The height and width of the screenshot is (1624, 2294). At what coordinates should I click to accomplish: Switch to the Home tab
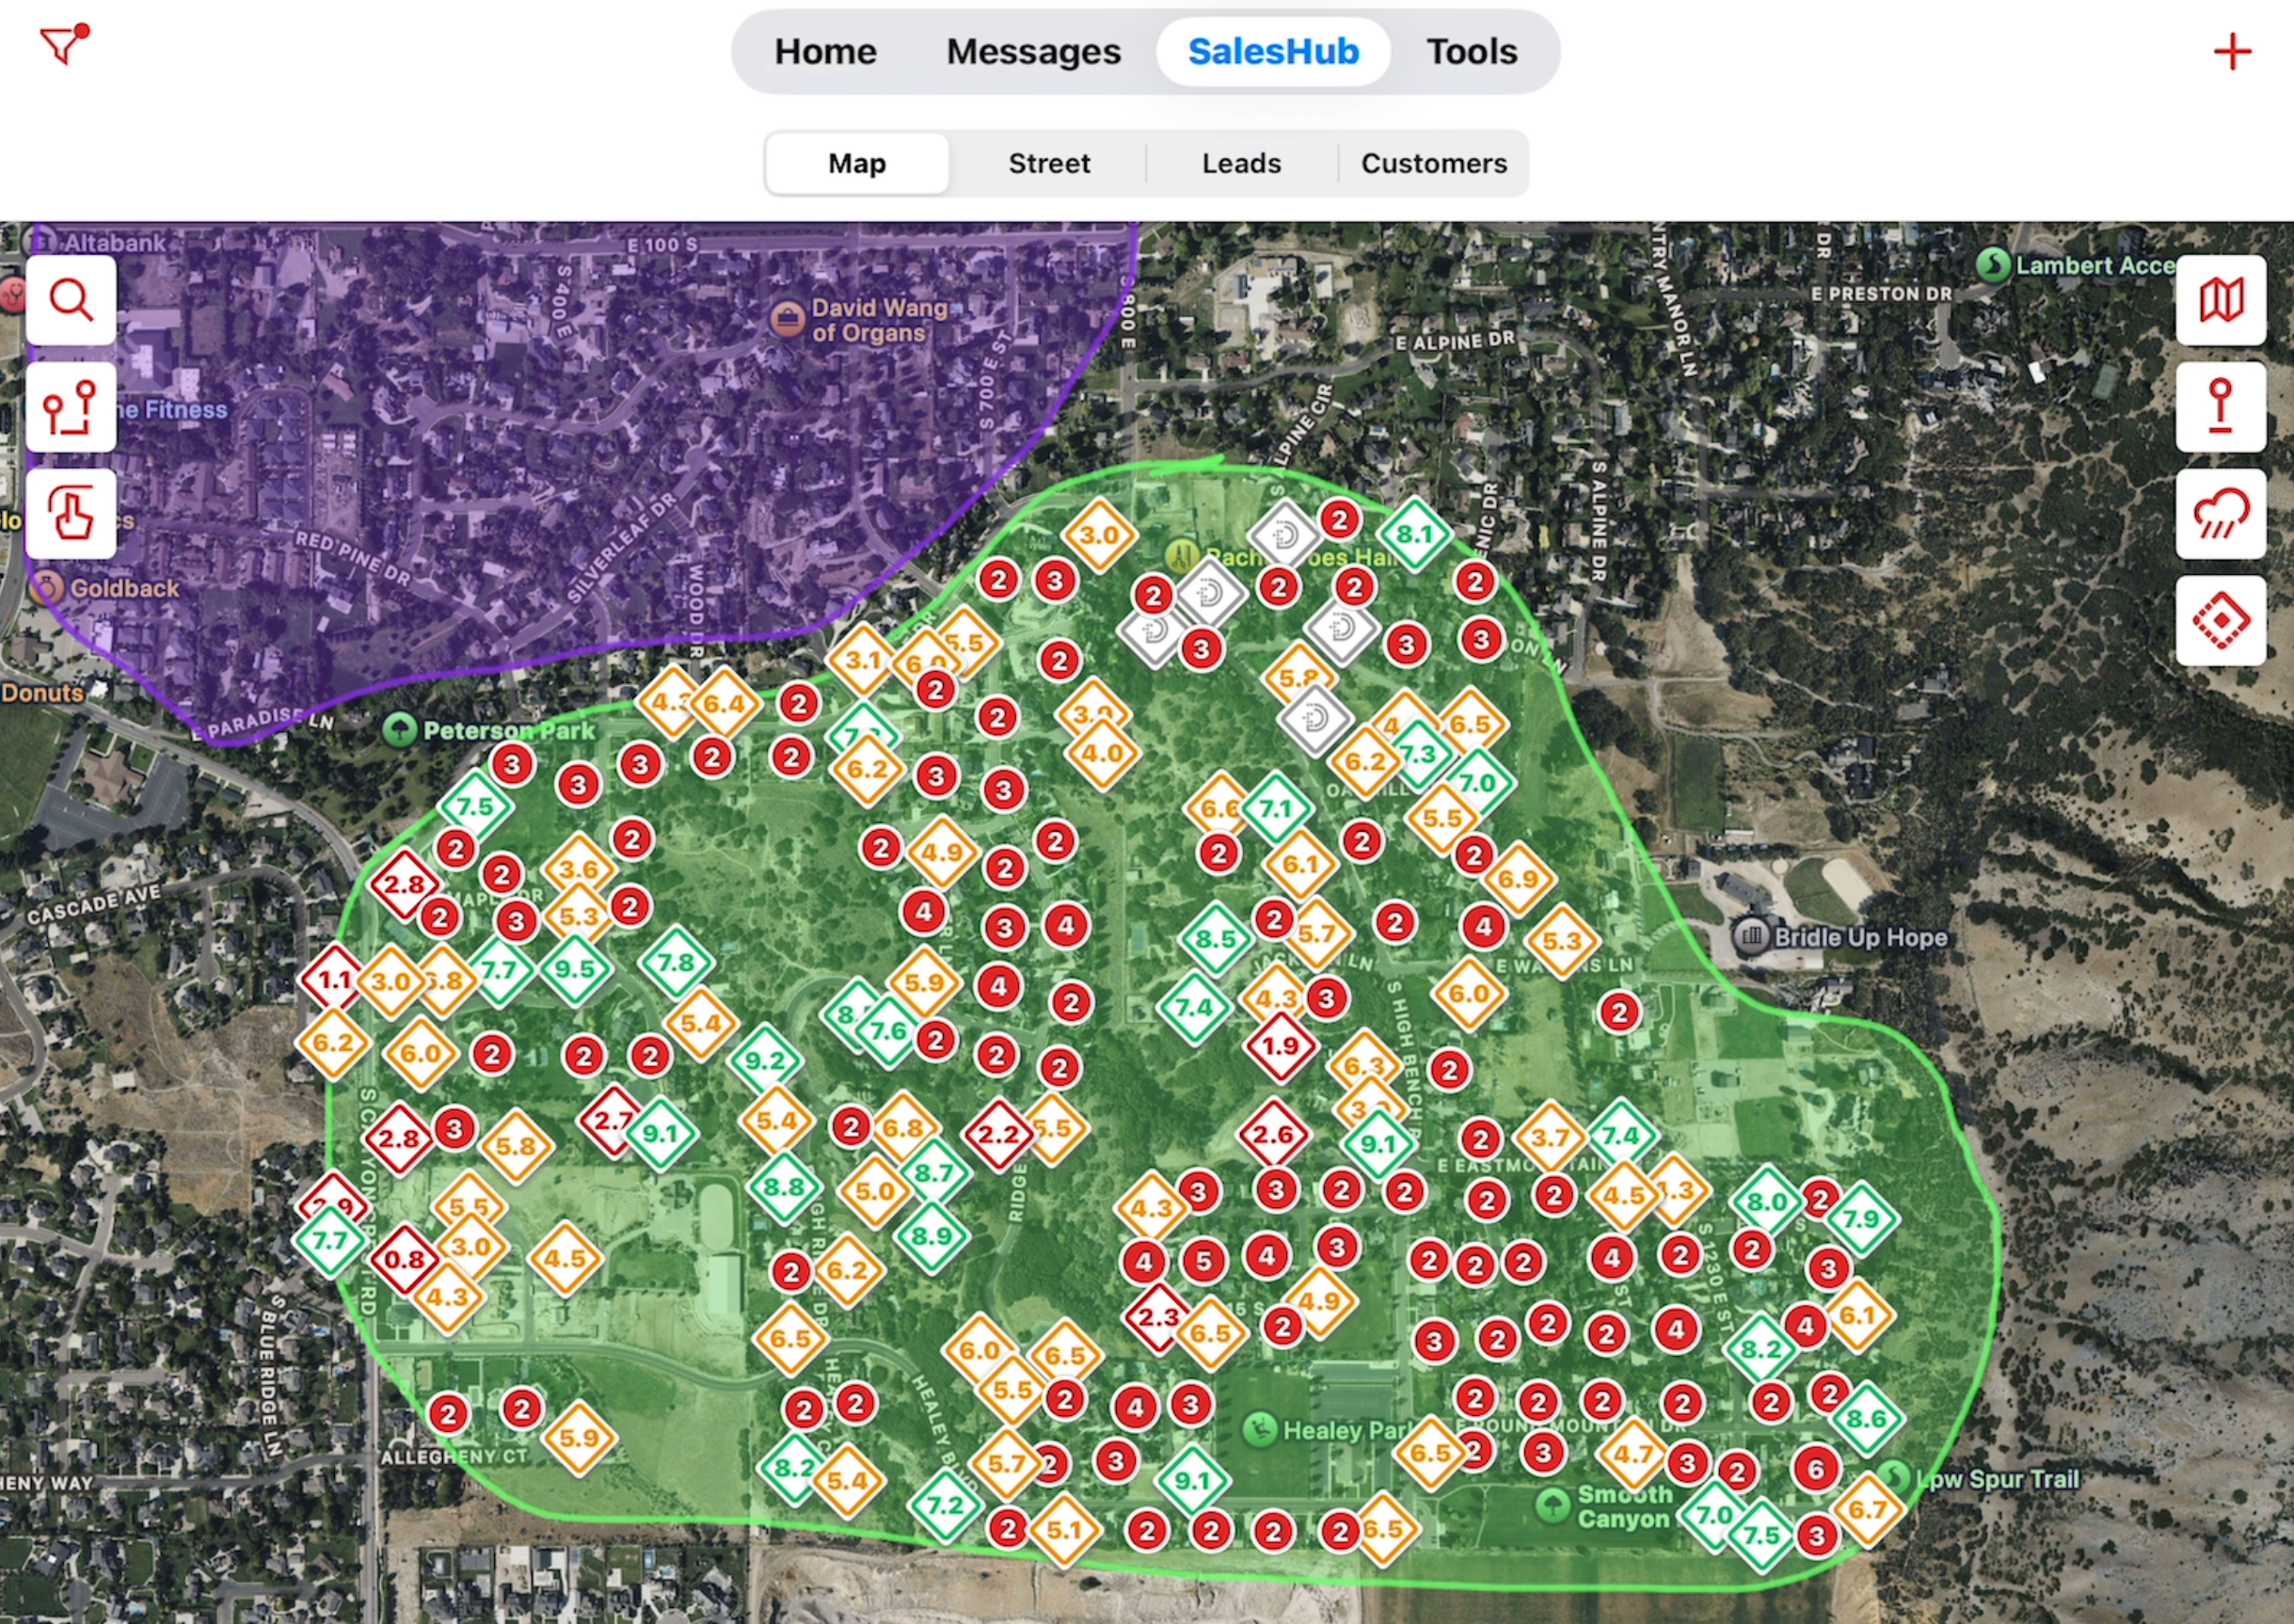pyautogui.click(x=825, y=52)
